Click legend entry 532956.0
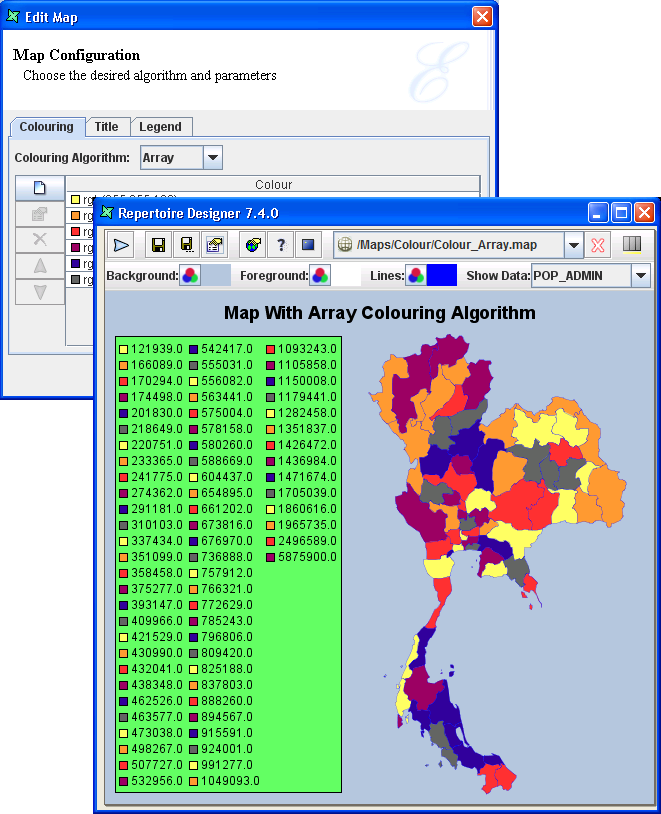Screen dimensions: 661x814 click(151, 781)
